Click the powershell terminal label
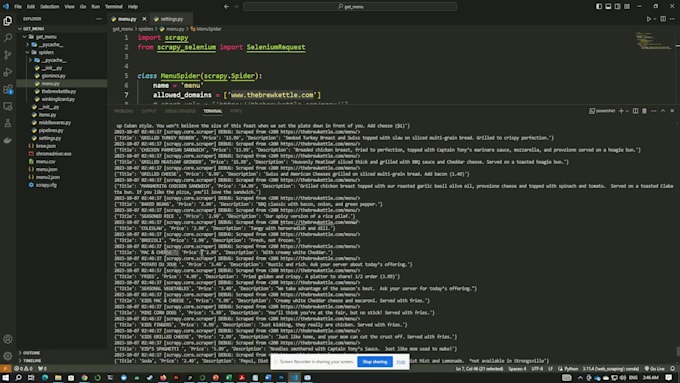 tap(602, 111)
